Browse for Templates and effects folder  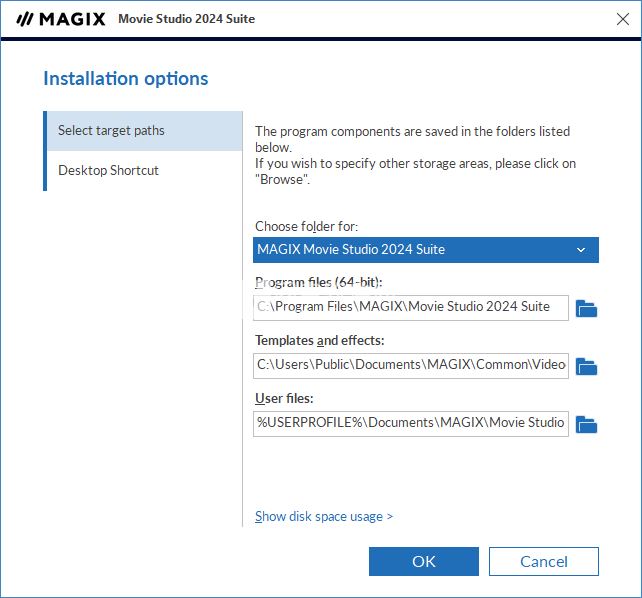[x=587, y=366]
